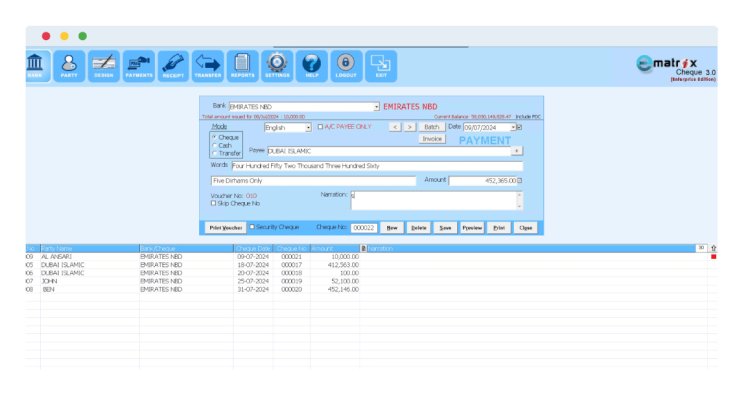Click the Amount field showing 452,365.00

[483, 181]
